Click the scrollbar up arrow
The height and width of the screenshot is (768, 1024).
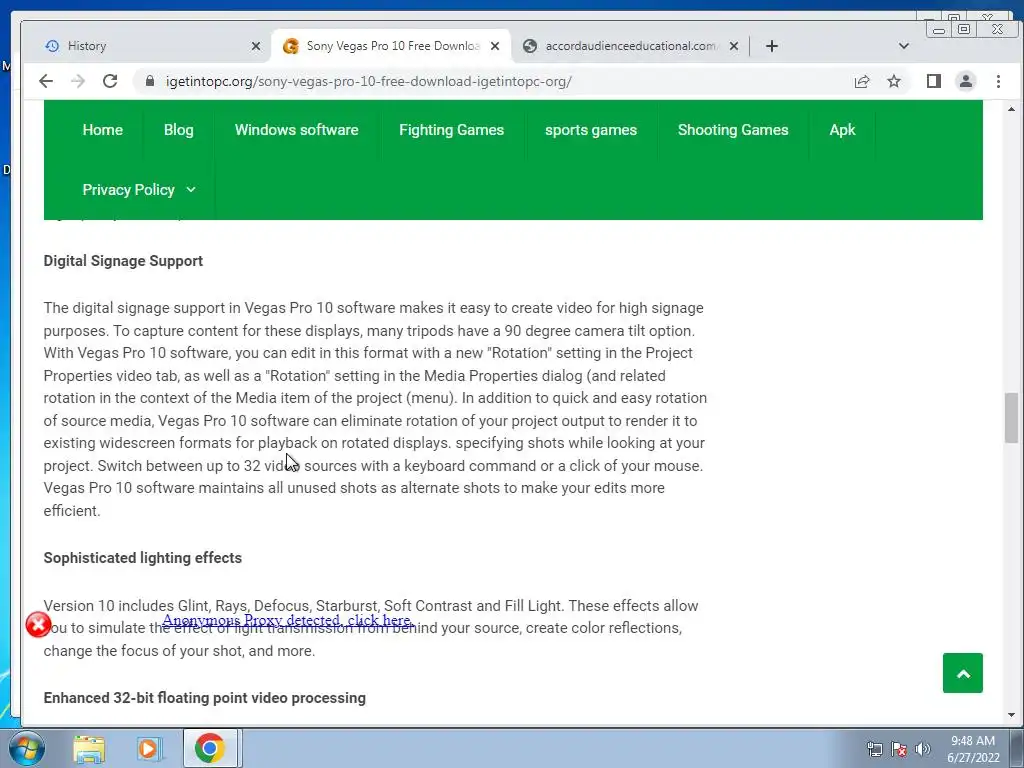pyautogui.click(x=1011, y=109)
